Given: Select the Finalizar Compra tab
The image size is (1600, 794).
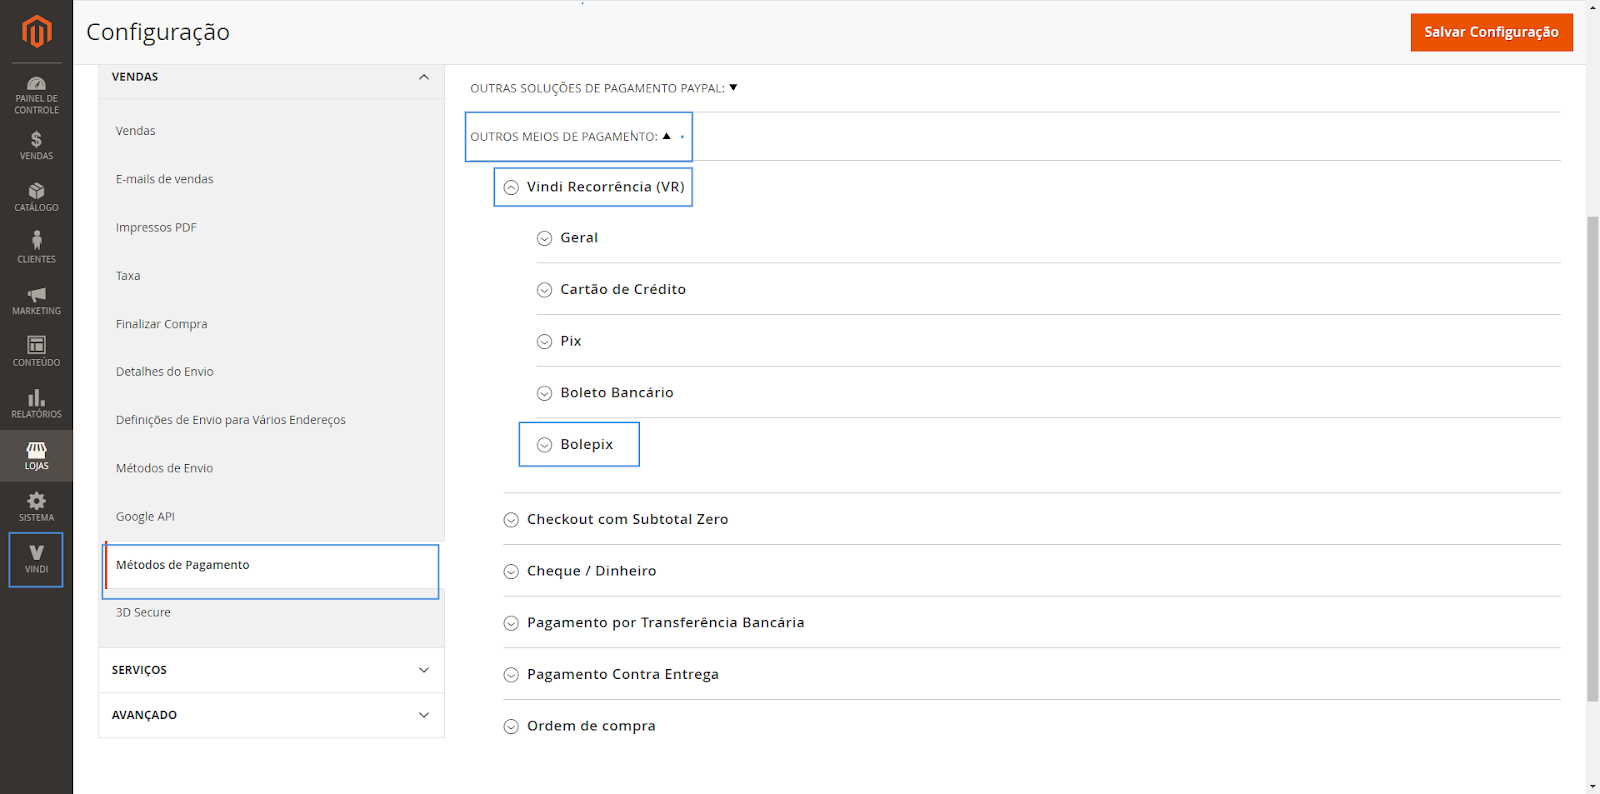Looking at the screenshot, I should 162,324.
